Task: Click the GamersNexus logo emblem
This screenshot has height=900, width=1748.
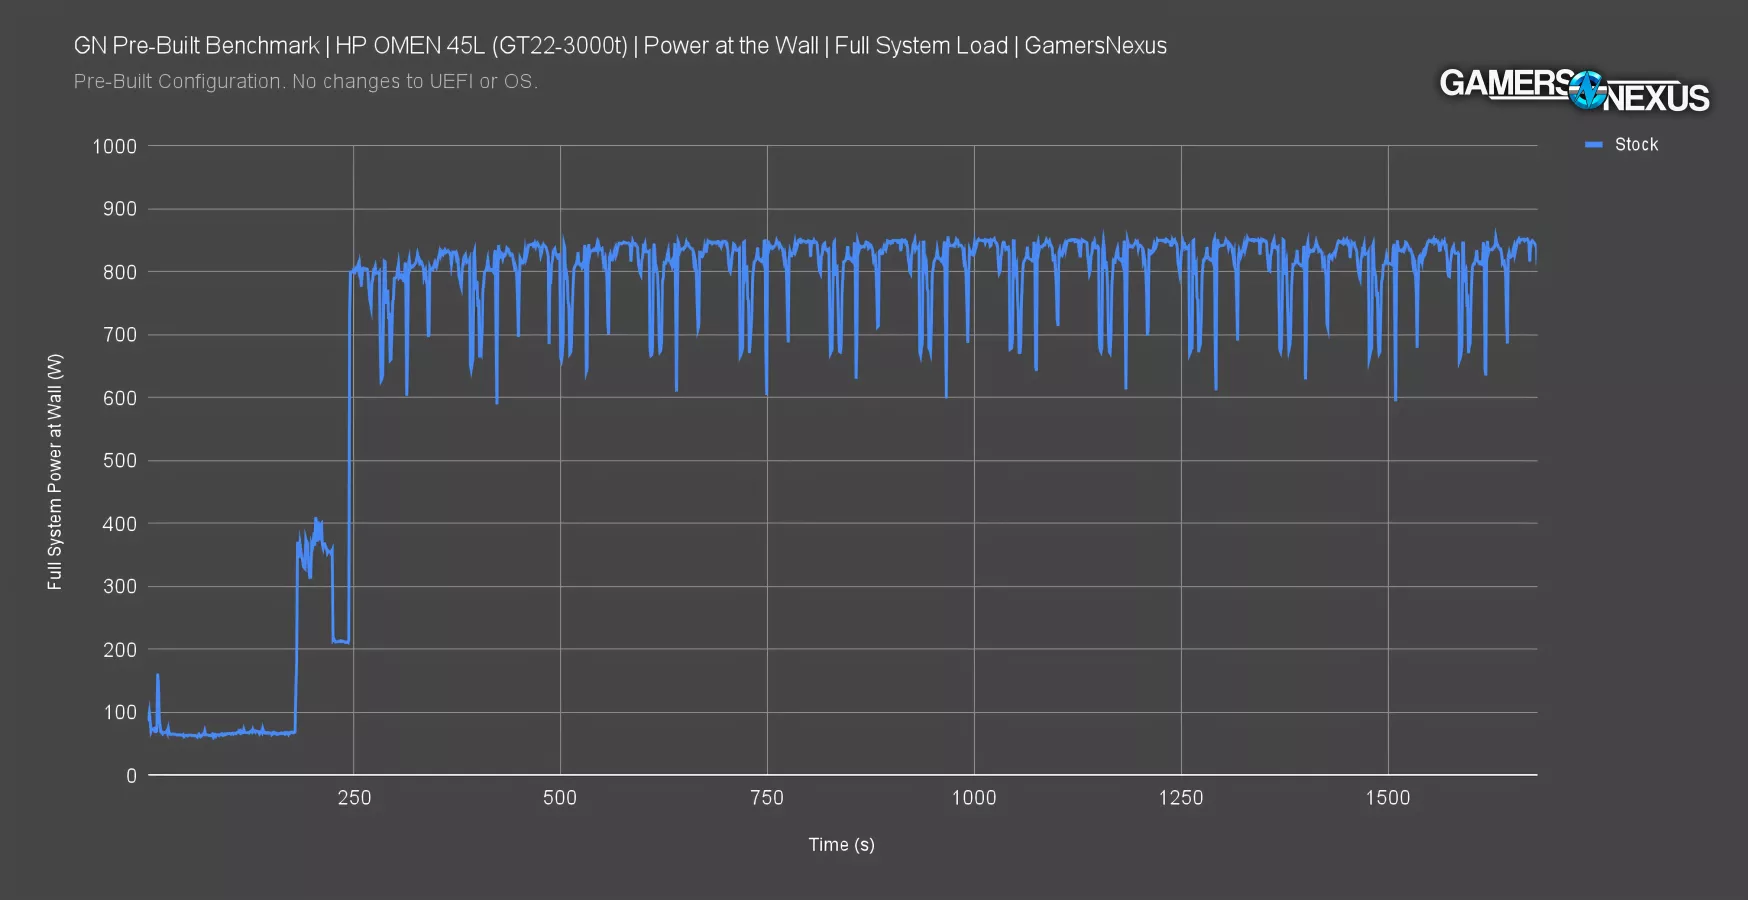Action: 1586,90
